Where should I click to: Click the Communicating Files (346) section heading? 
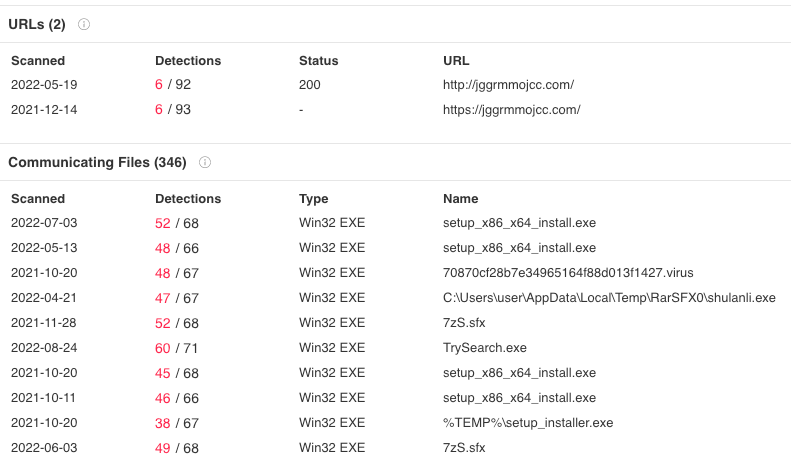tap(97, 162)
